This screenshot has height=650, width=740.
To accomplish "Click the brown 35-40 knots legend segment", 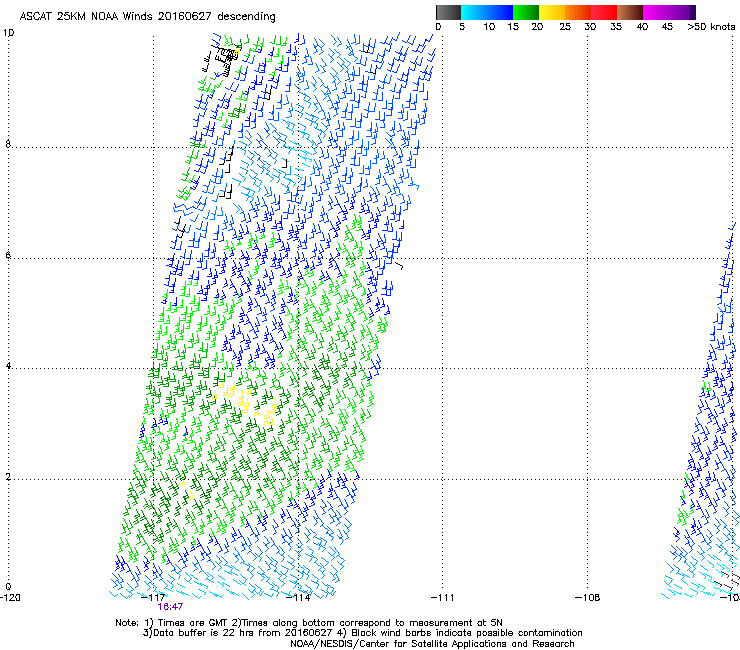I will coord(630,12).
